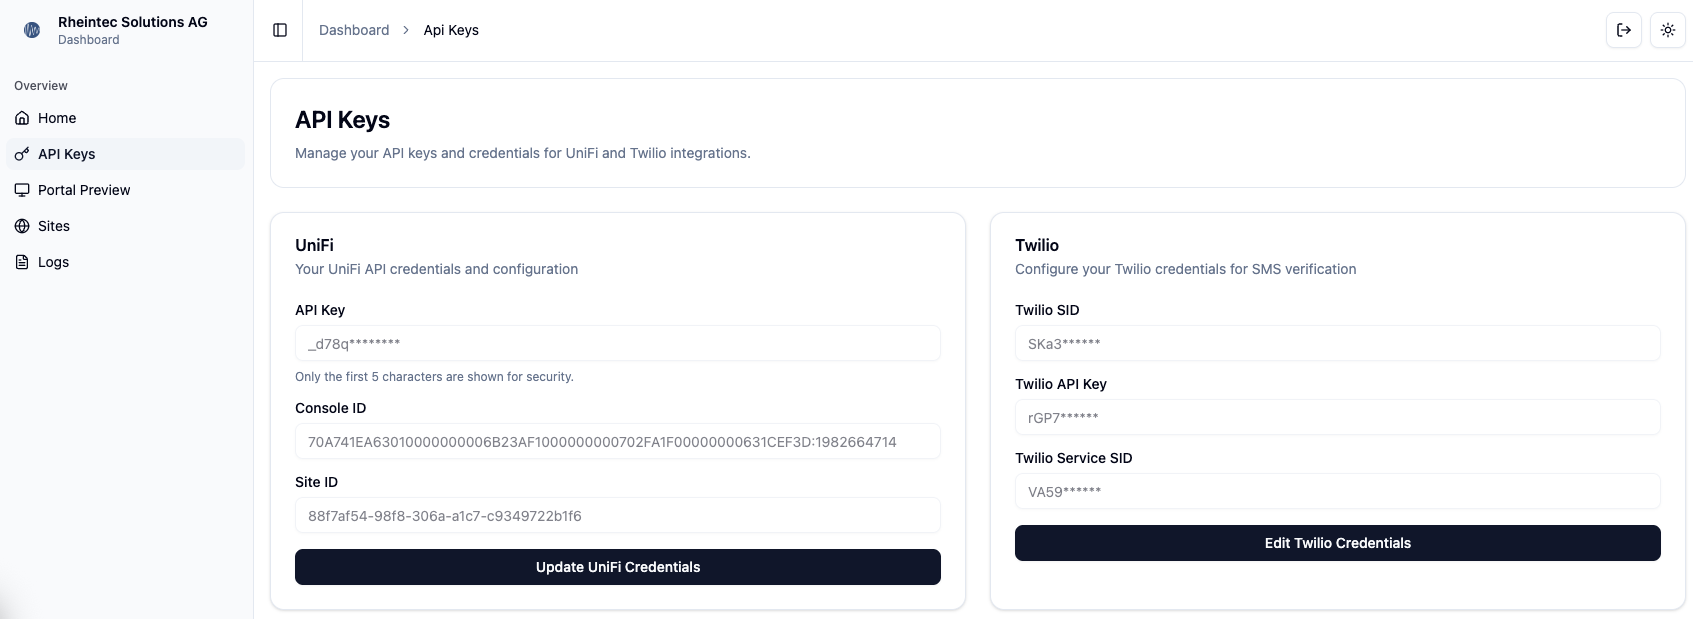Click the UniFi API Key input field
Image resolution: width=1693 pixels, height=619 pixels.
(x=617, y=343)
